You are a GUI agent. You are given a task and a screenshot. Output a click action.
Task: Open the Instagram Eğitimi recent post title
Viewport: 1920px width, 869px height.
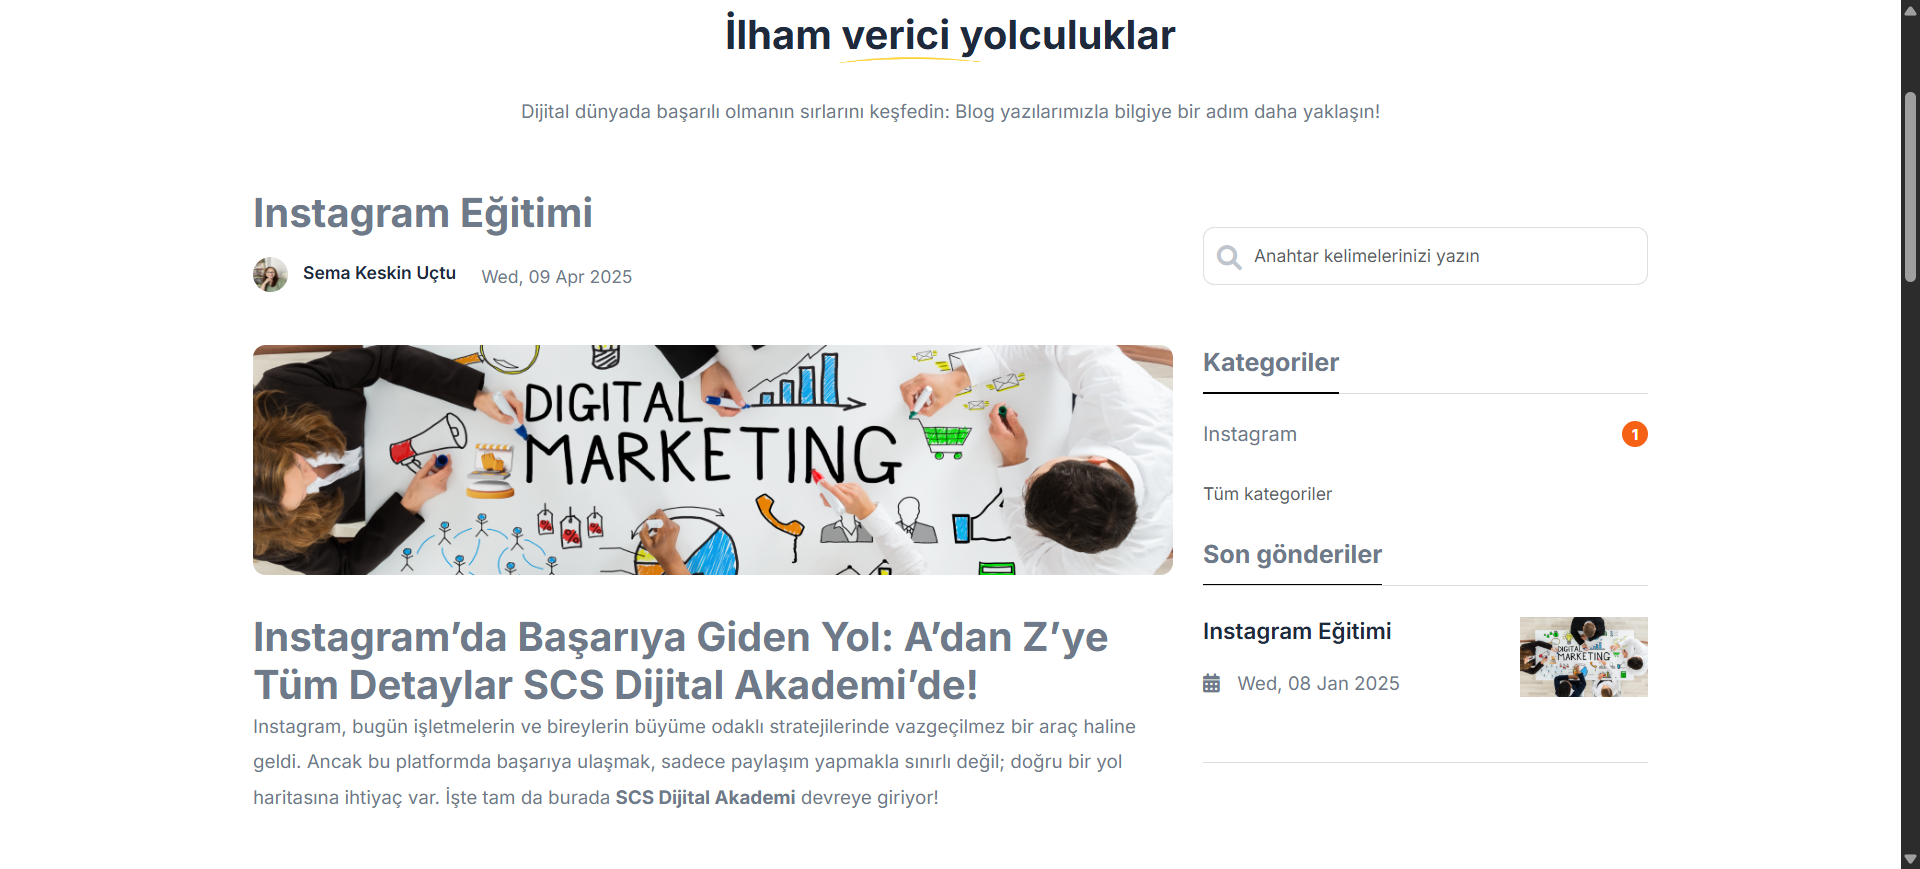pyautogui.click(x=1297, y=631)
